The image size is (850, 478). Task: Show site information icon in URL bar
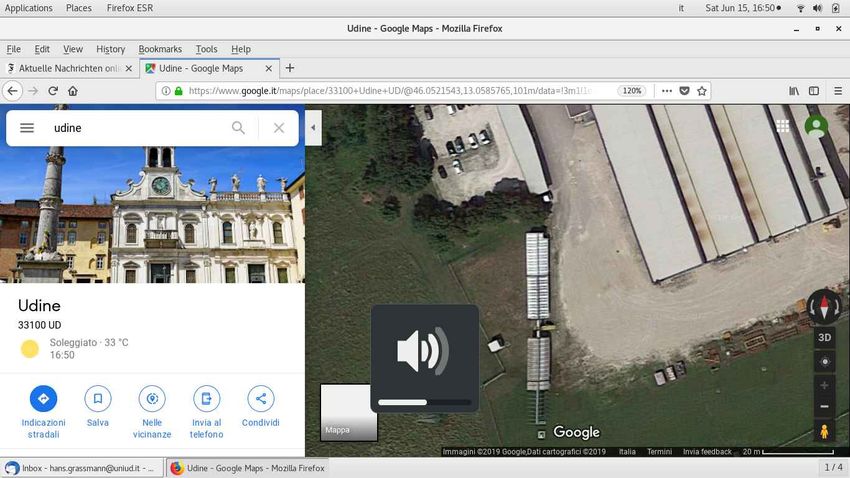166,91
